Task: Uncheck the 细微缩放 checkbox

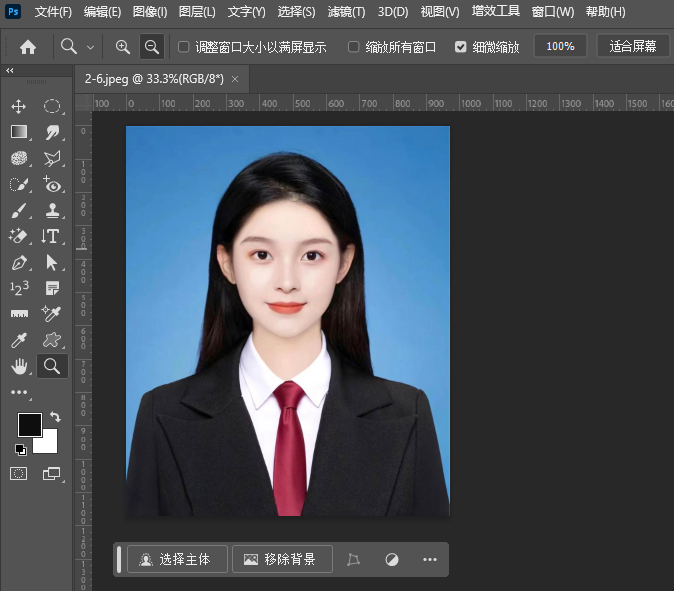Action: [460, 47]
